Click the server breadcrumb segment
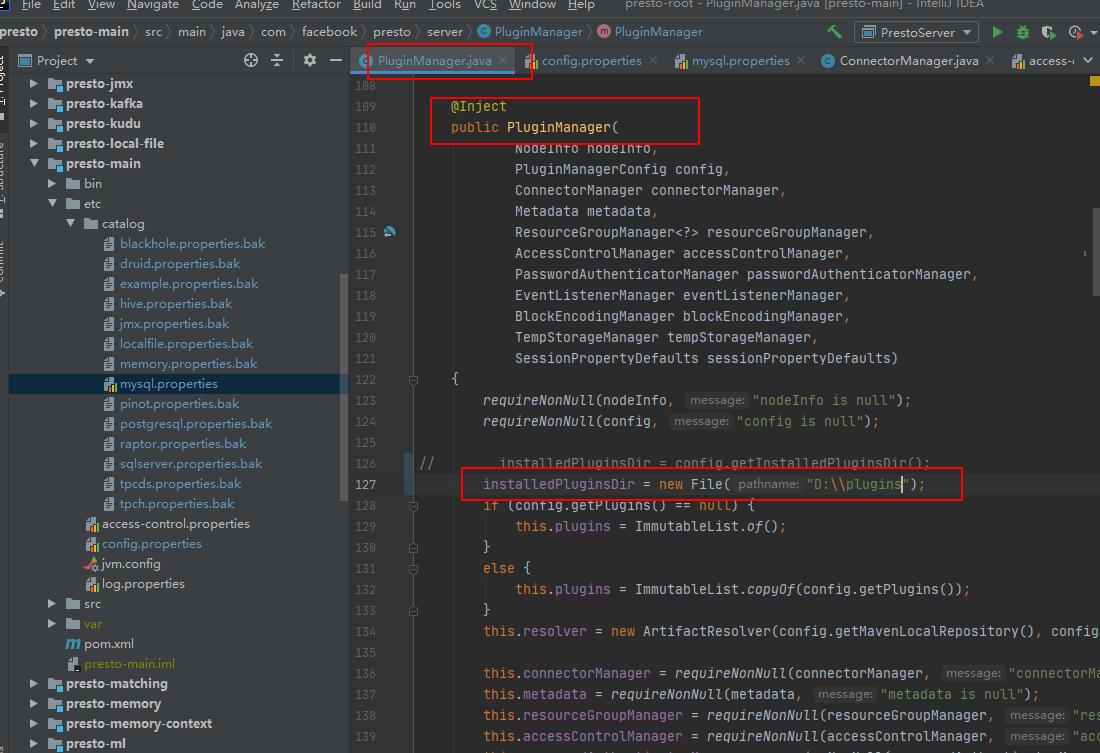 click(445, 32)
